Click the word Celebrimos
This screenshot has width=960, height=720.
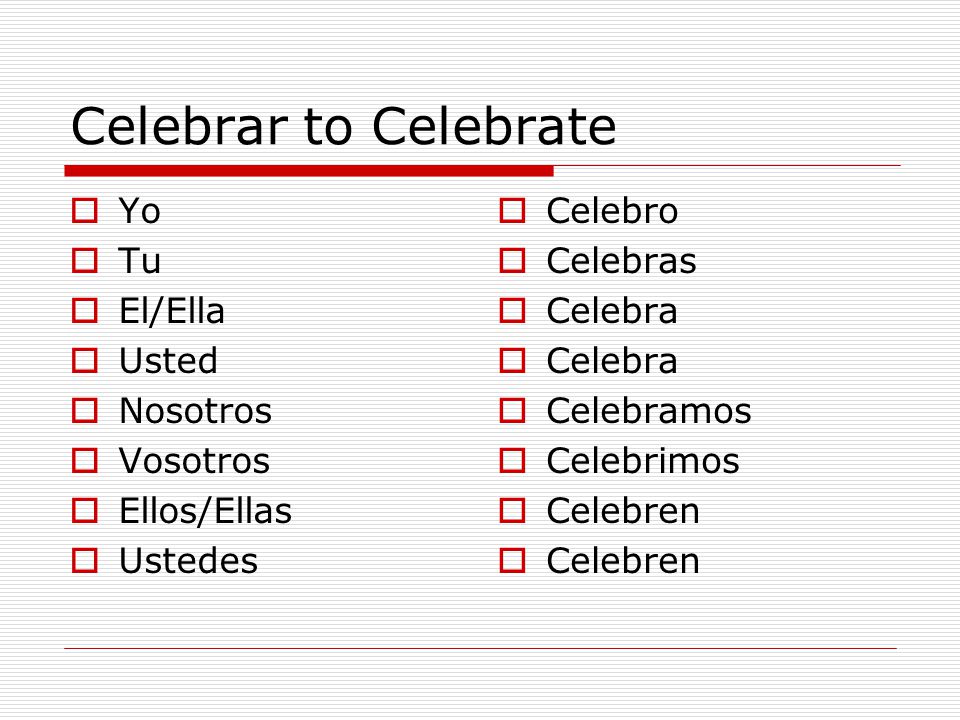(x=643, y=460)
